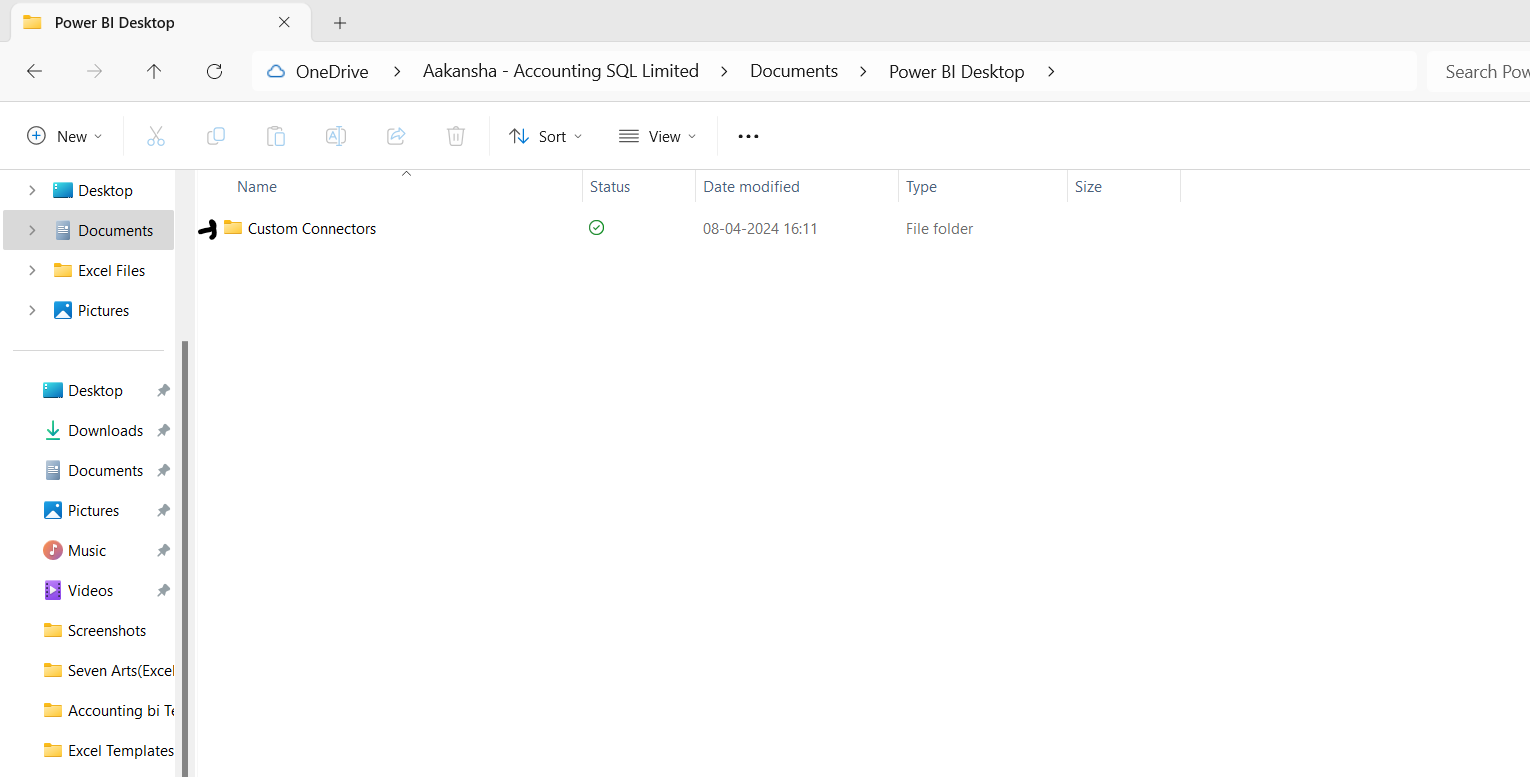Open pinned Videos folder in quick access
The image size is (1530, 777).
[90, 590]
